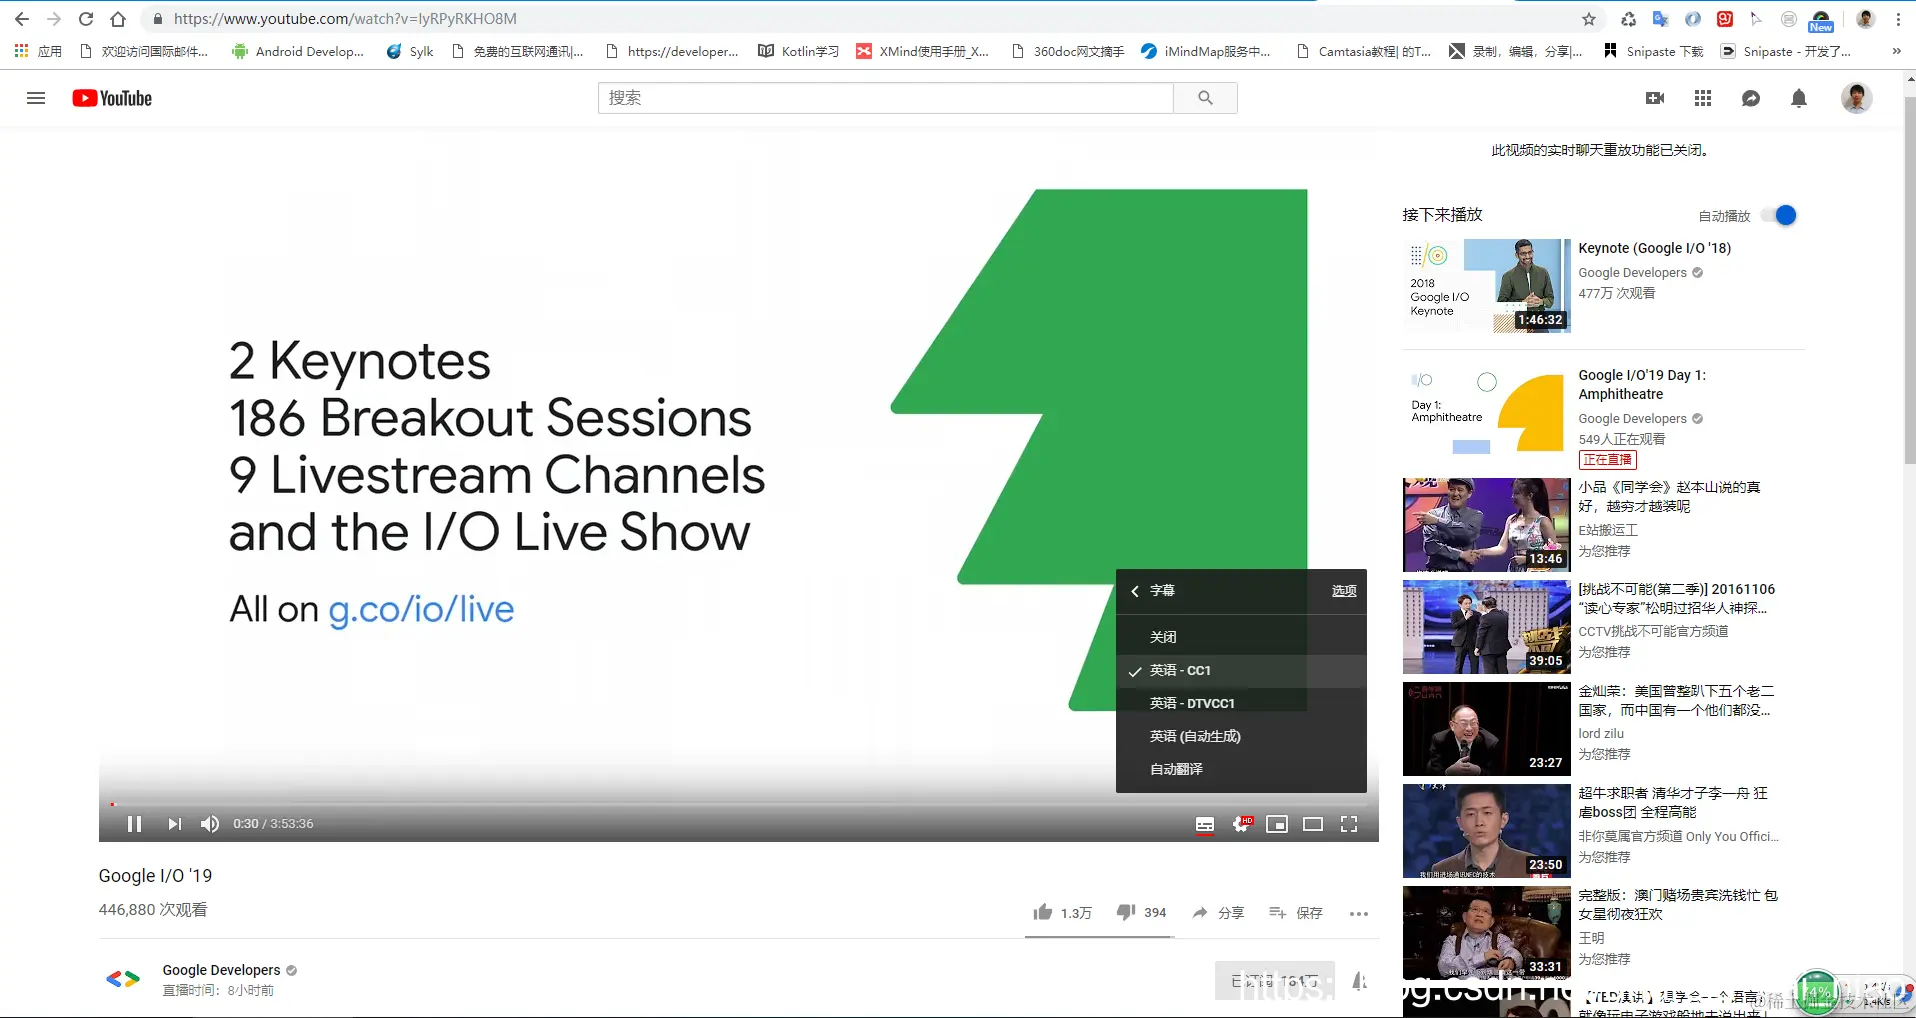Open the Camtasia教程 bookmark

click(1363, 51)
